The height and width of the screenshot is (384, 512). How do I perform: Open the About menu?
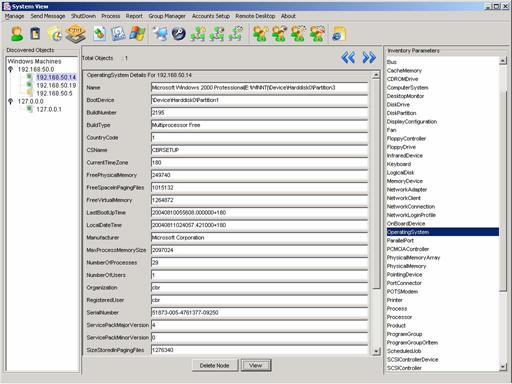coord(288,16)
